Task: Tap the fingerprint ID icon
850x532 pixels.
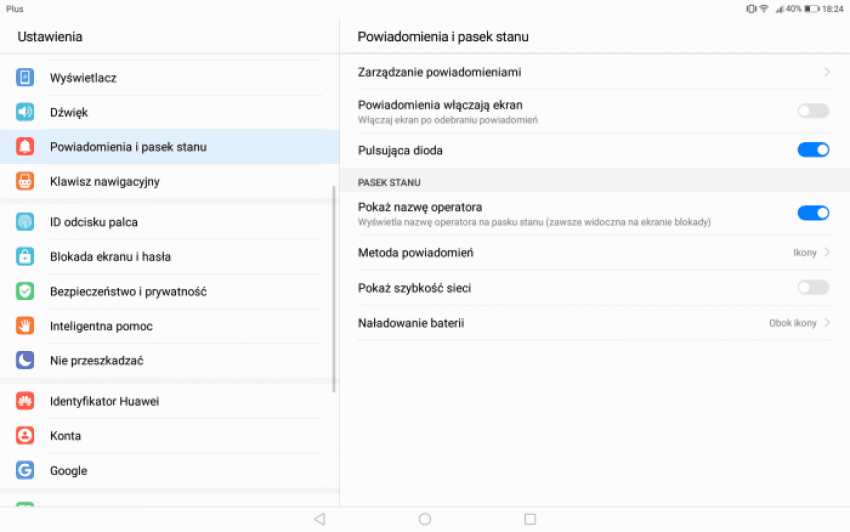Action: click(25, 222)
